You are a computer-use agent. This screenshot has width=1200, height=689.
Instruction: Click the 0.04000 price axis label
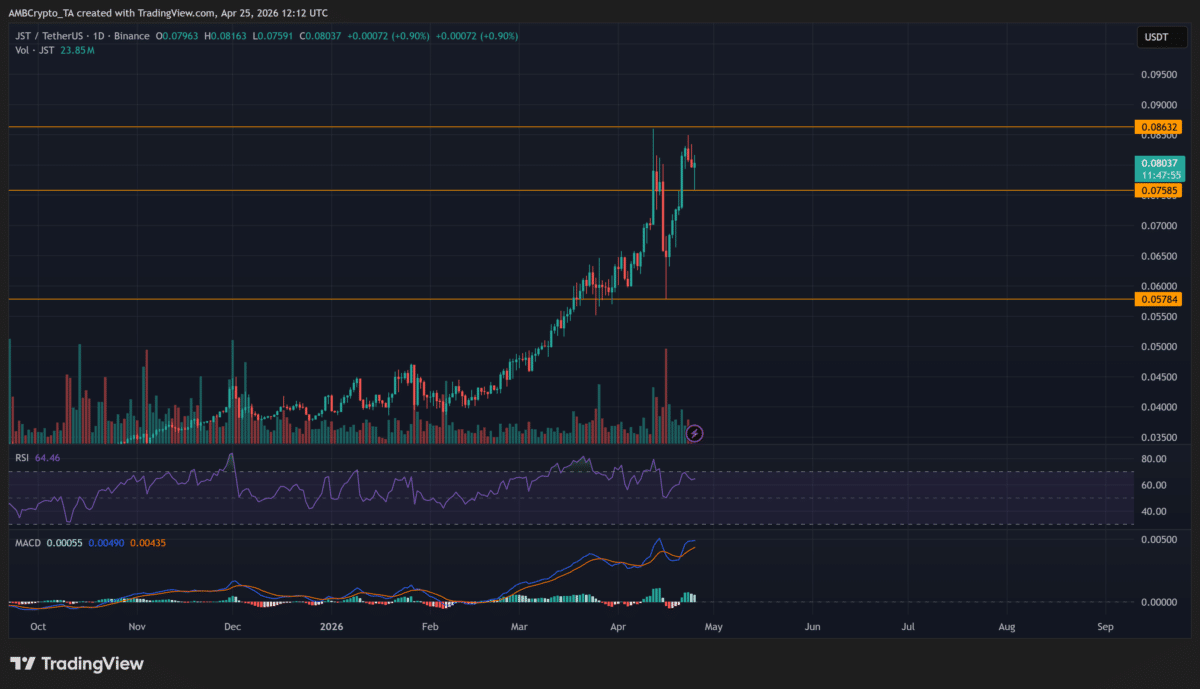(x=1157, y=407)
